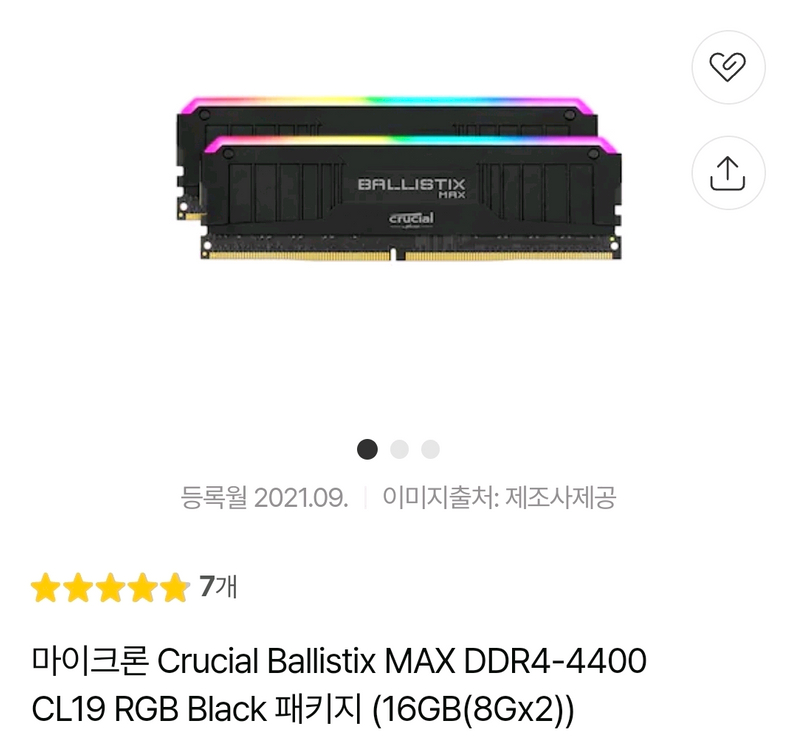
Task: Click the gold contact pins of front module
Action: 411,256
